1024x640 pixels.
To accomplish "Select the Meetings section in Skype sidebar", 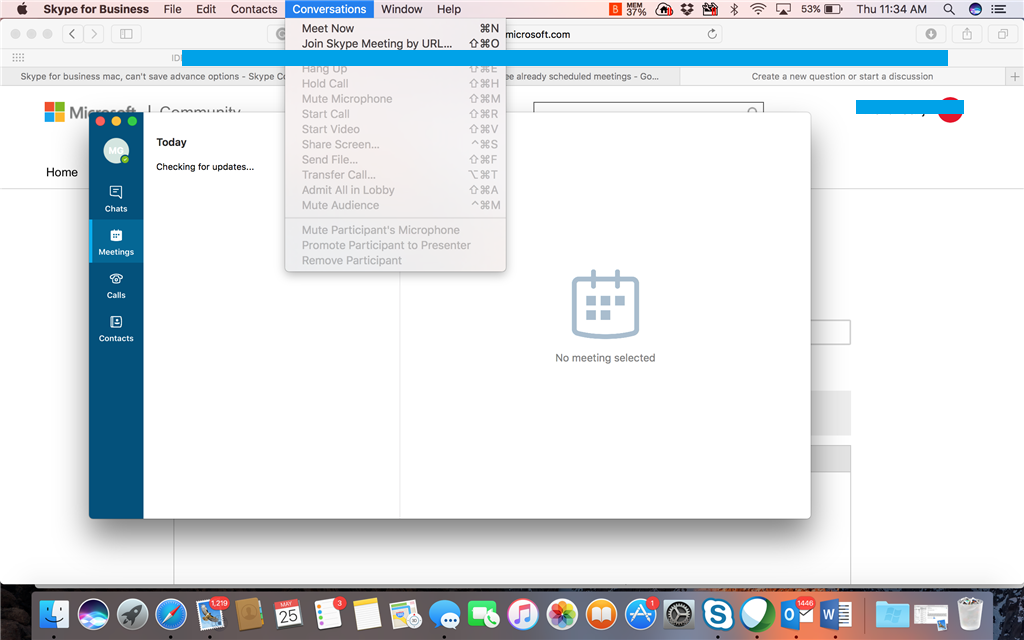I will coord(116,242).
